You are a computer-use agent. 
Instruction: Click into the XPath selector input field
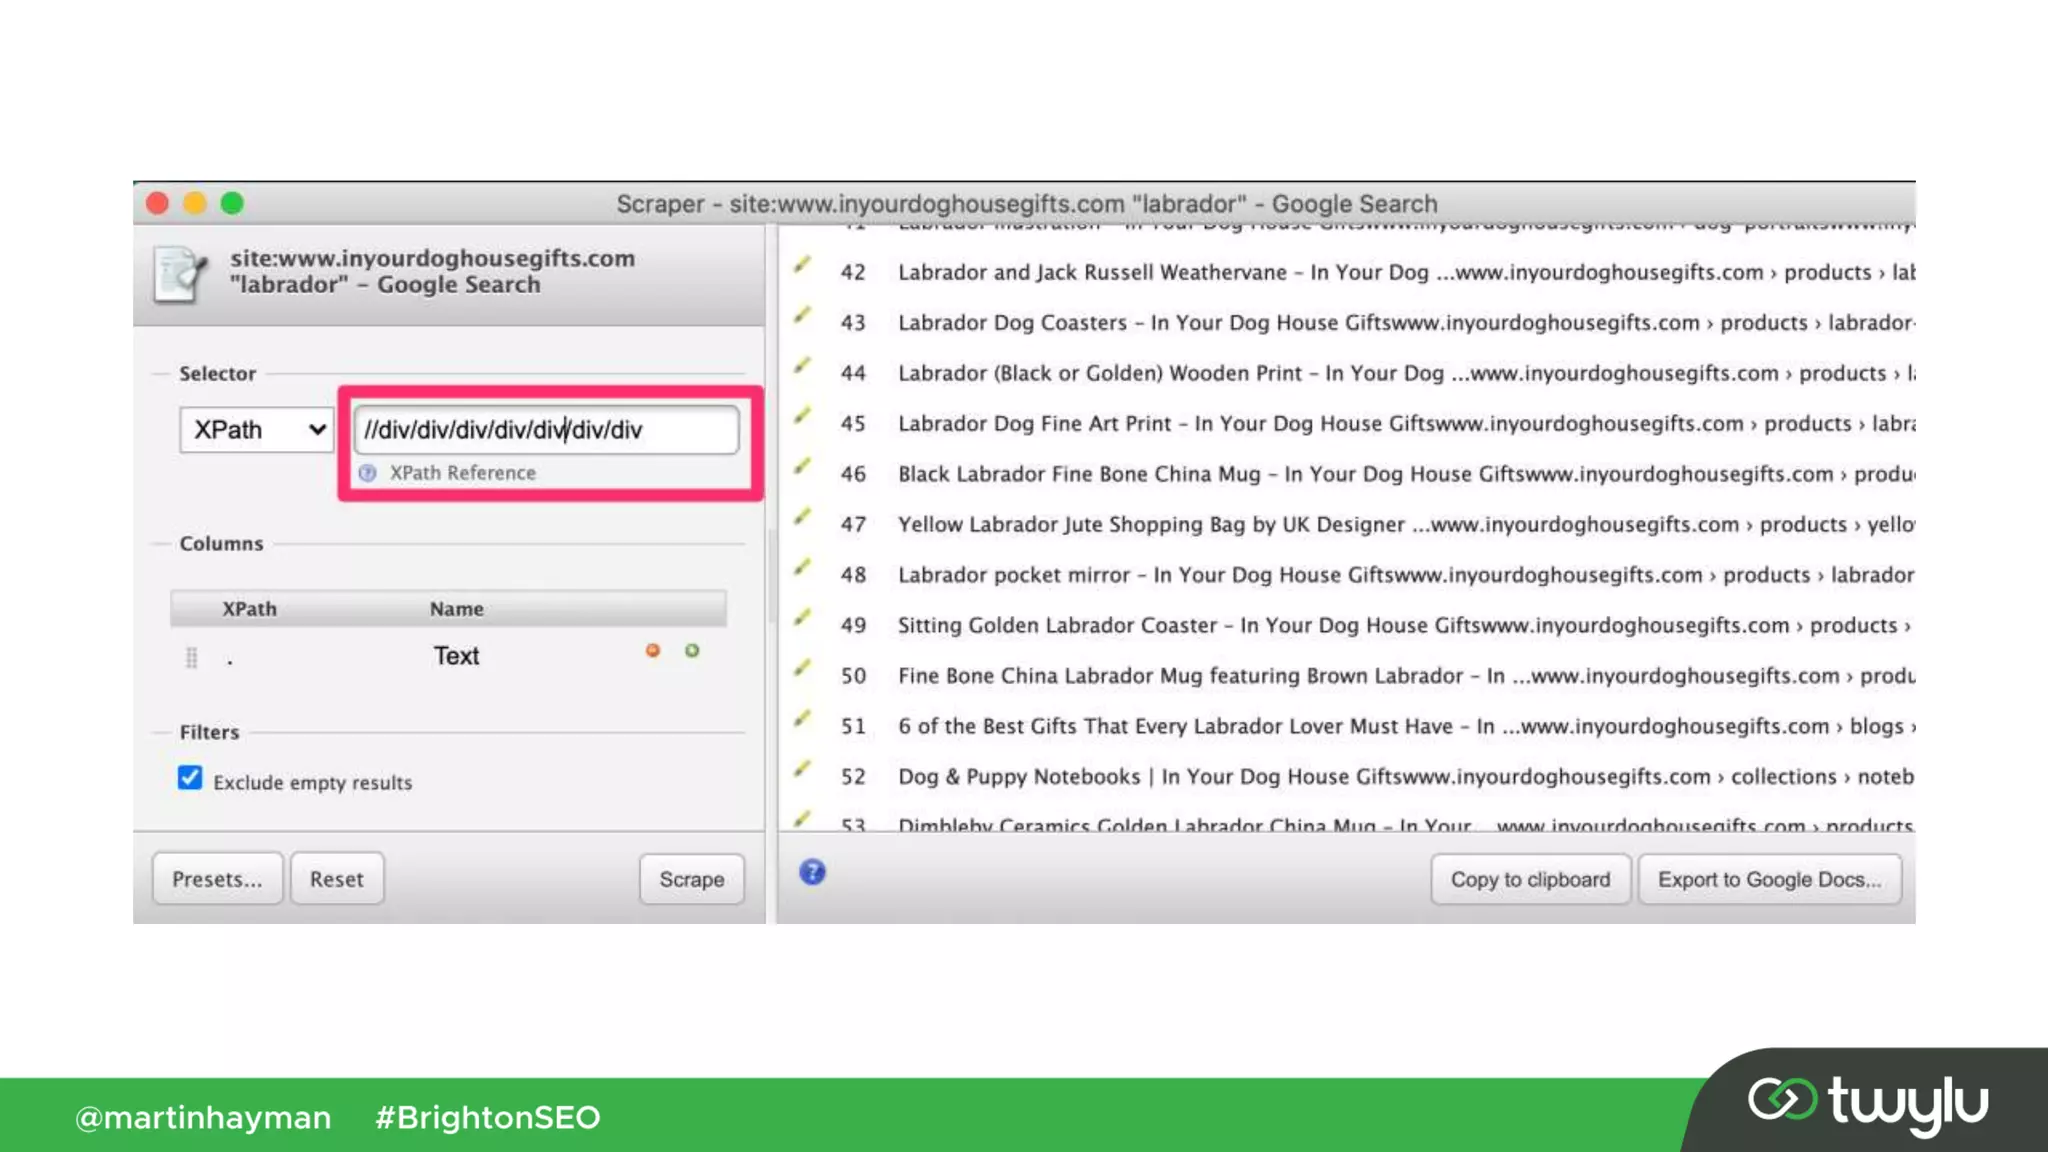point(546,430)
